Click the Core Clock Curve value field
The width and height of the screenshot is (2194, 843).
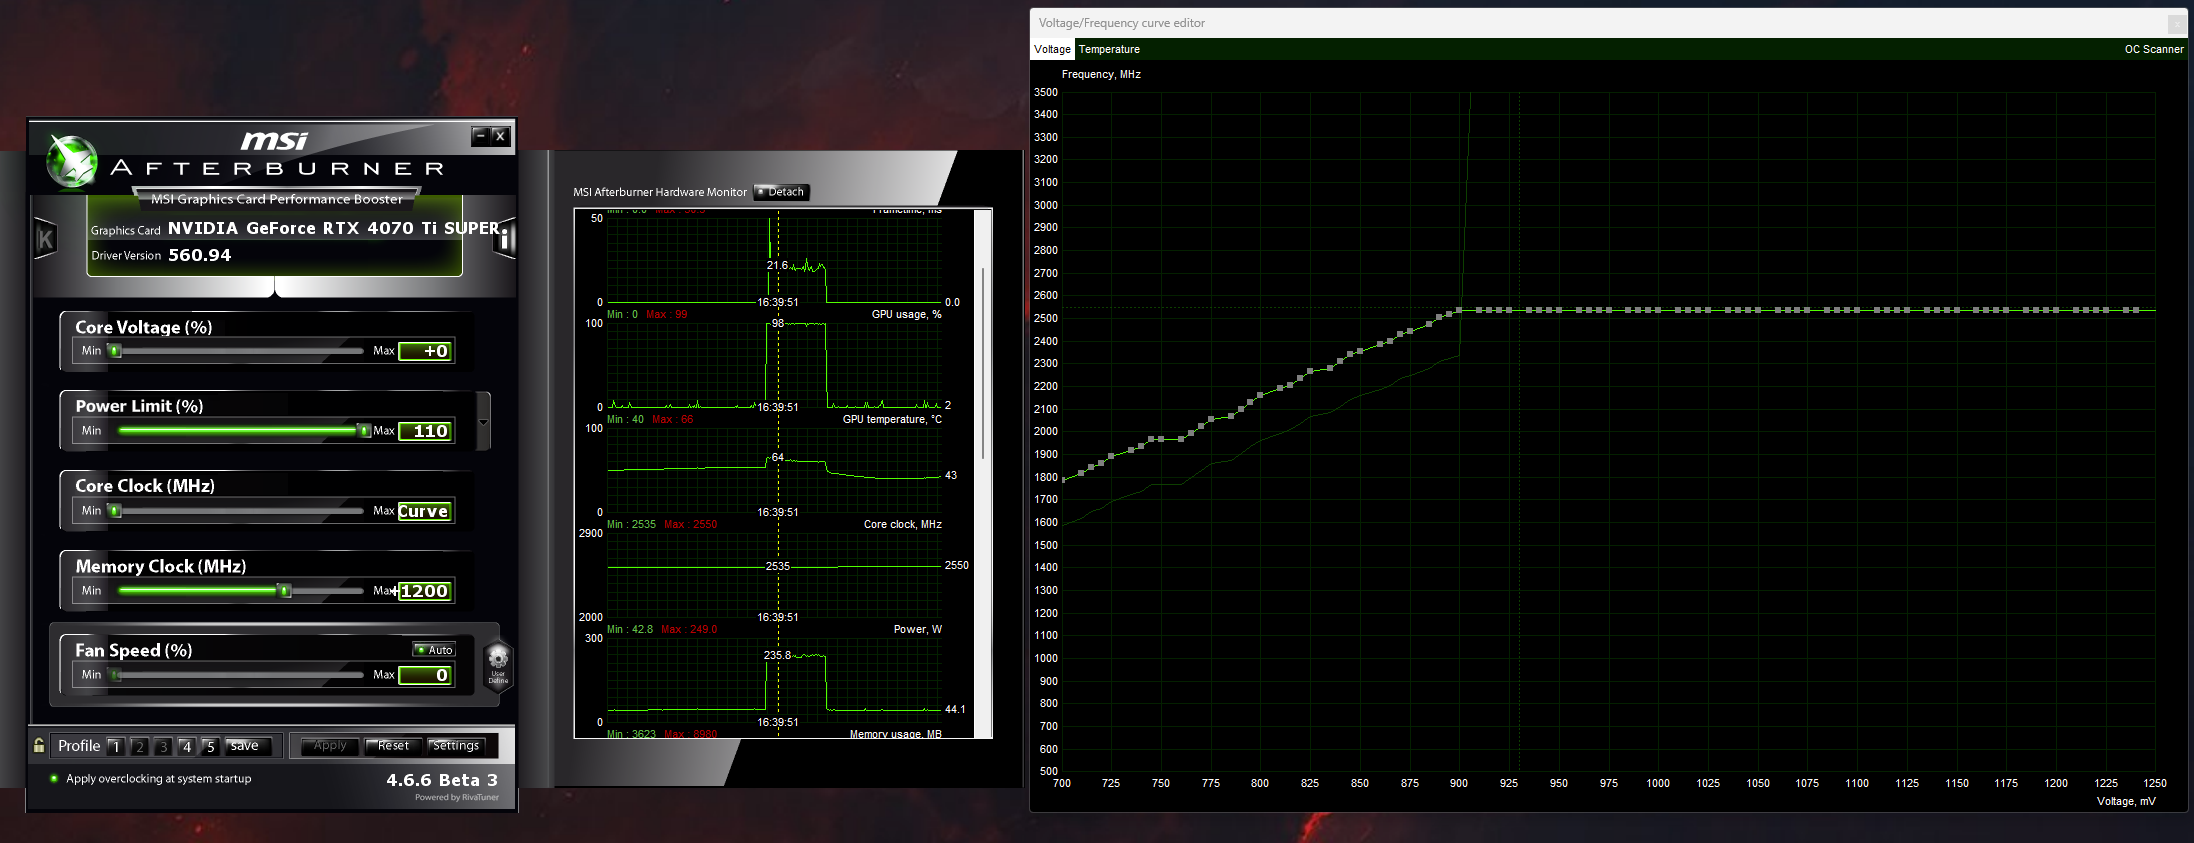pos(425,511)
